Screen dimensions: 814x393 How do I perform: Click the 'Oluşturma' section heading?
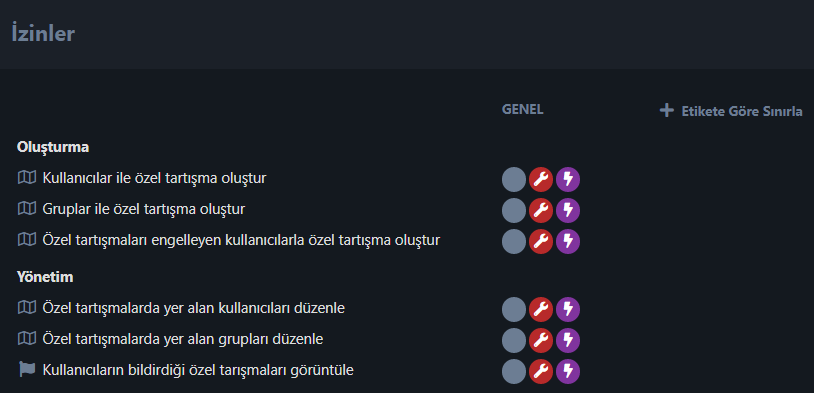point(53,147)
